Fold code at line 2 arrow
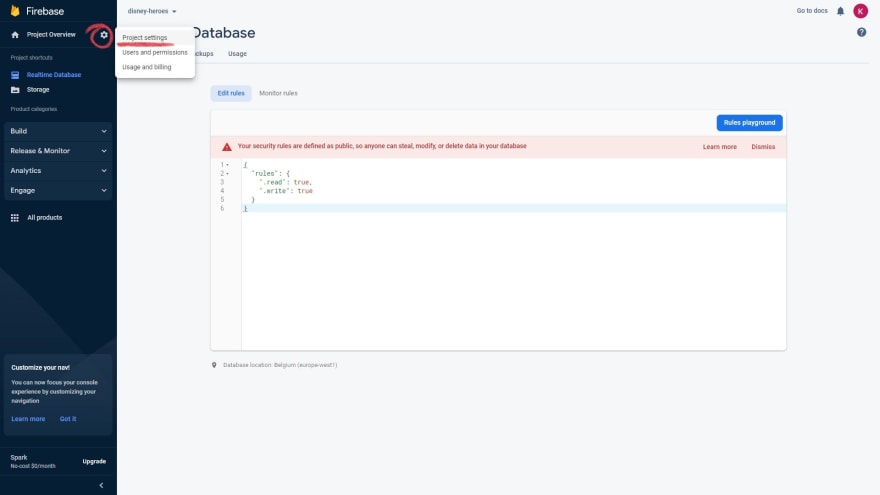Image resolution: width=880 pixels, height=495 pixels. [227, 173]
